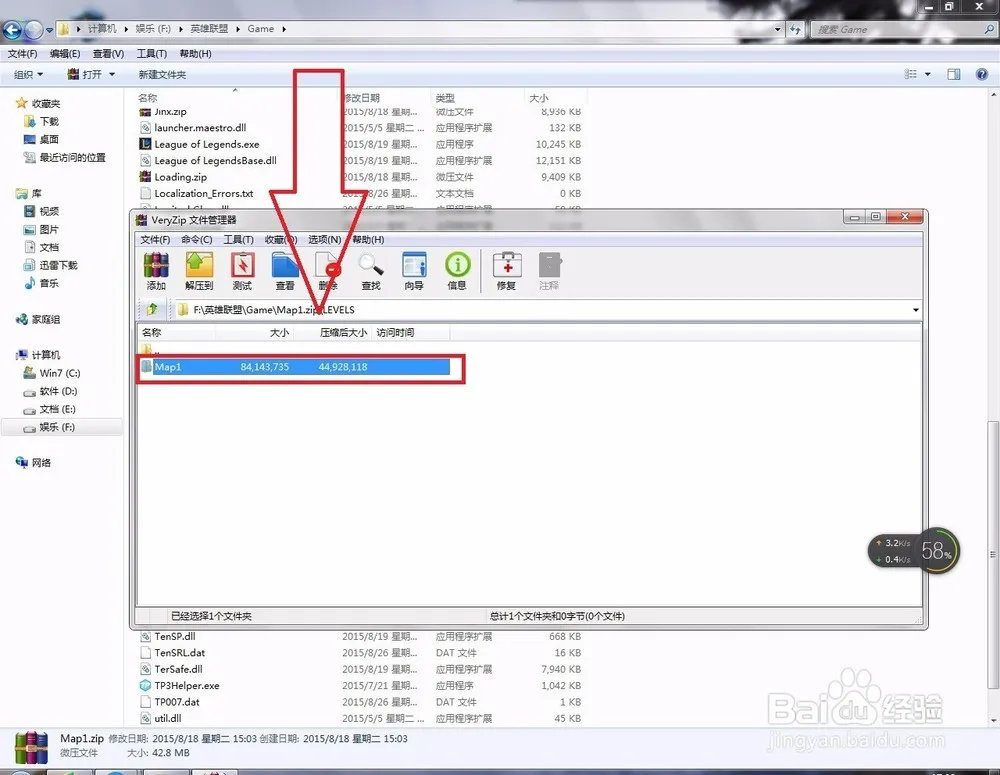
Task: Open the 组织 dropdown in the Explorer toolbar
Action: [x=29, y=75]
